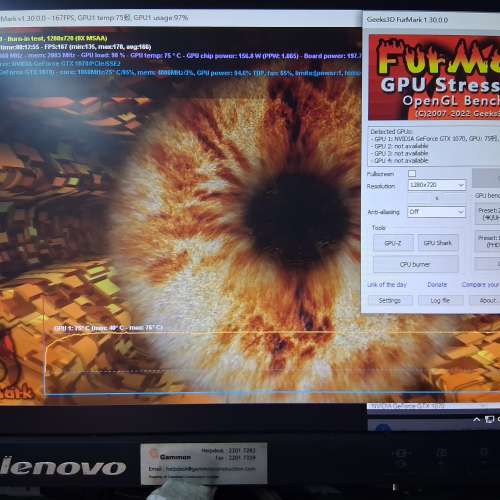Click the Geeks3D FurMark 1.30.0.0 title bar
The width and height of the screenshot is (500, 500).
[432, 20]
